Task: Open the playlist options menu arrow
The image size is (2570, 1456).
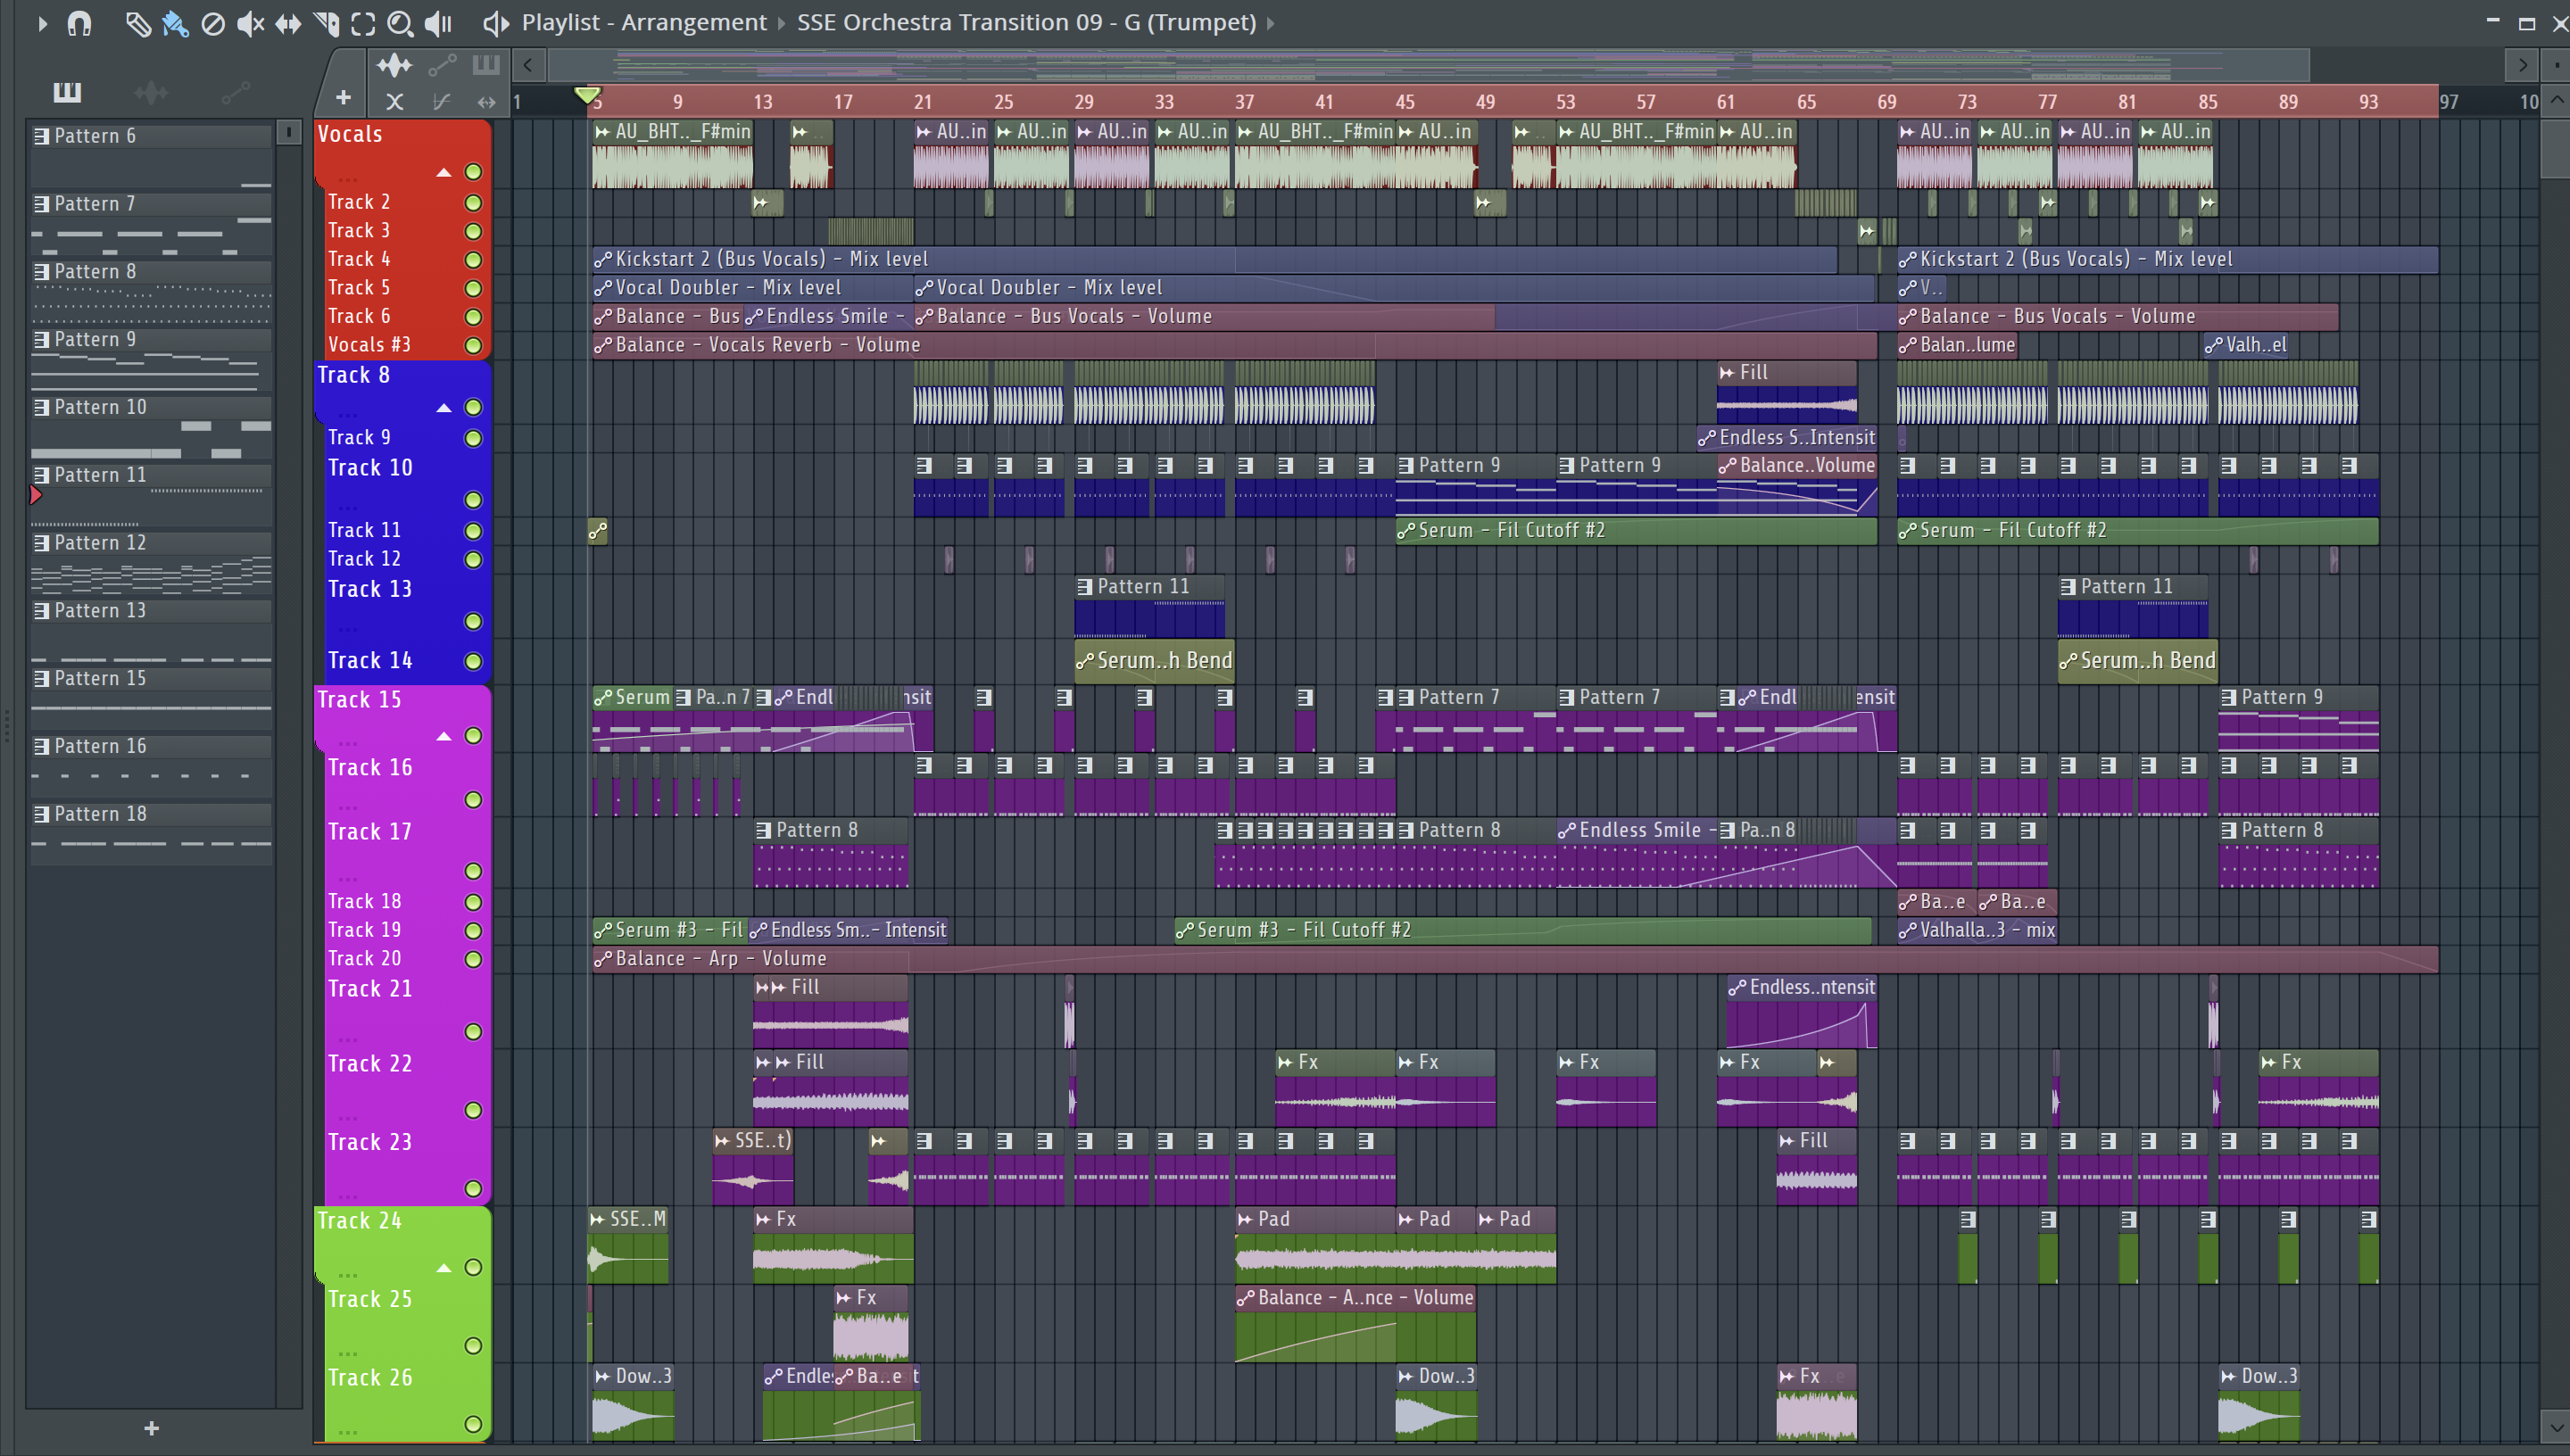Action: pos(41,23)
